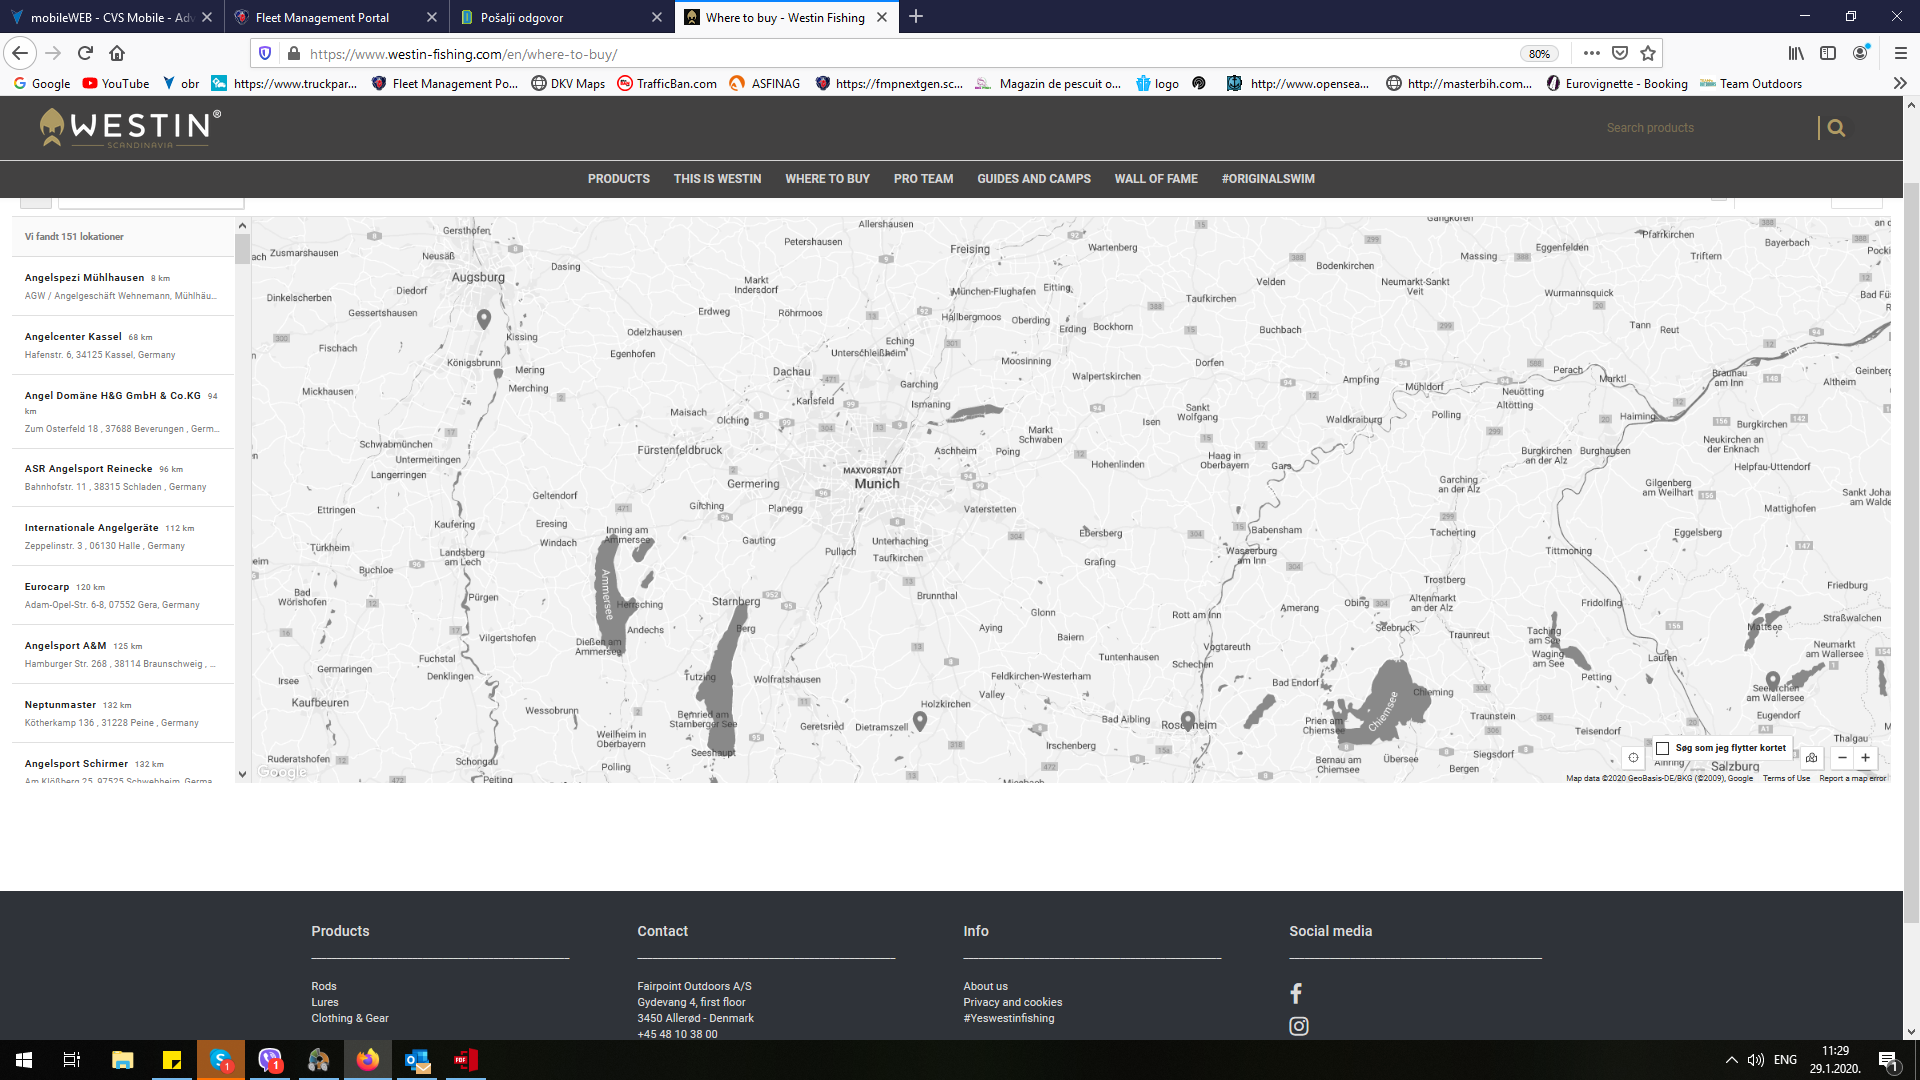The height and width of the screenshot is (1080, 1920).
Task: Click the location list scroll-down arrow
Action: pyautogui.click(x=242, y=774)
